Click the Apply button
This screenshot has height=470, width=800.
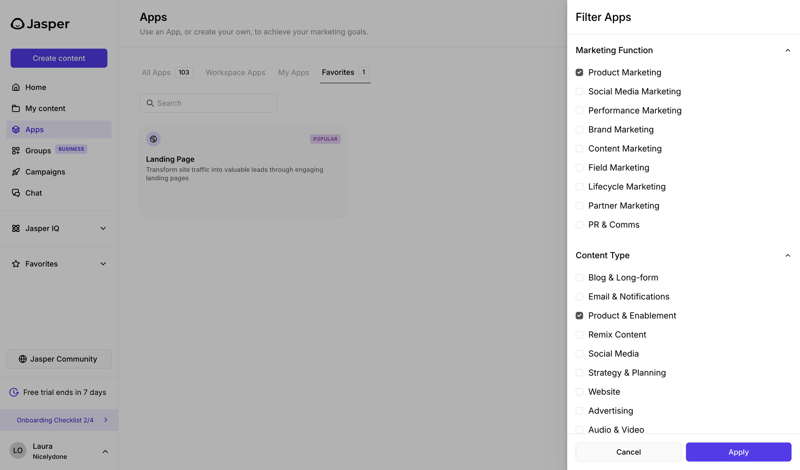[738, 452]
